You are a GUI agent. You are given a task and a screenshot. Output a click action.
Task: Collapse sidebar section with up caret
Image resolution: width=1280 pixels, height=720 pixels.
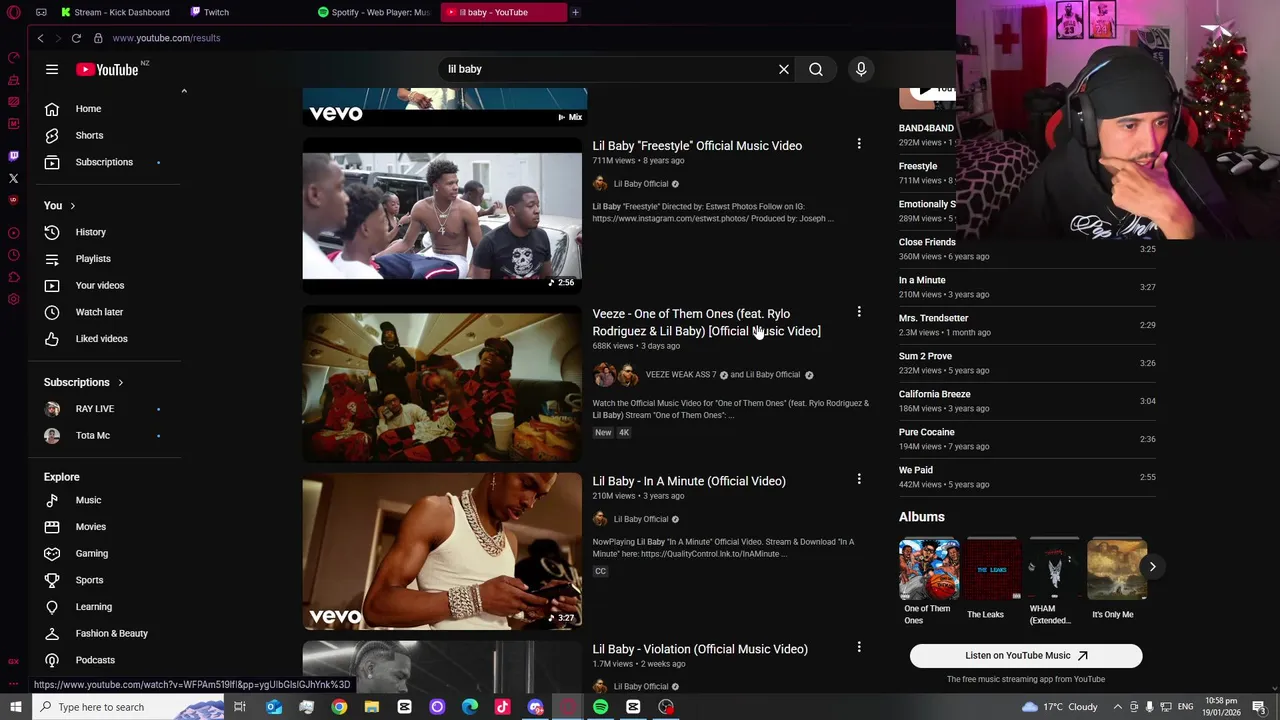(184, 91)
